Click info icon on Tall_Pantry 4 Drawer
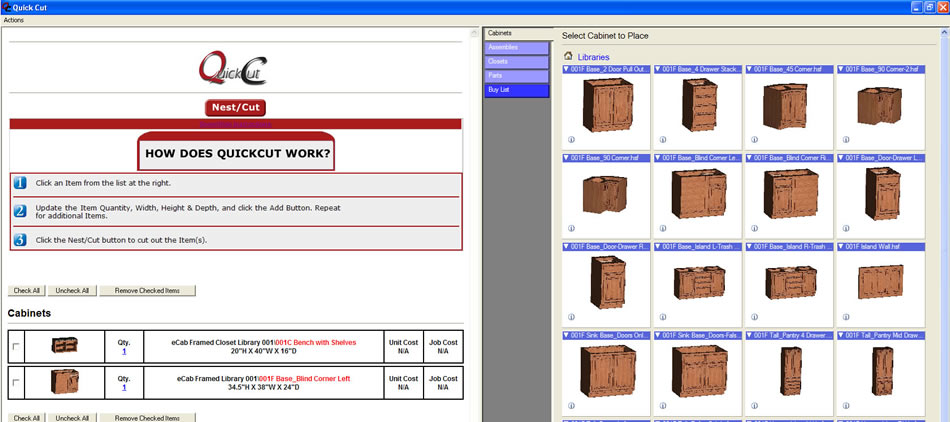This screenshot has height=422, width=950. tap(754, 406)
